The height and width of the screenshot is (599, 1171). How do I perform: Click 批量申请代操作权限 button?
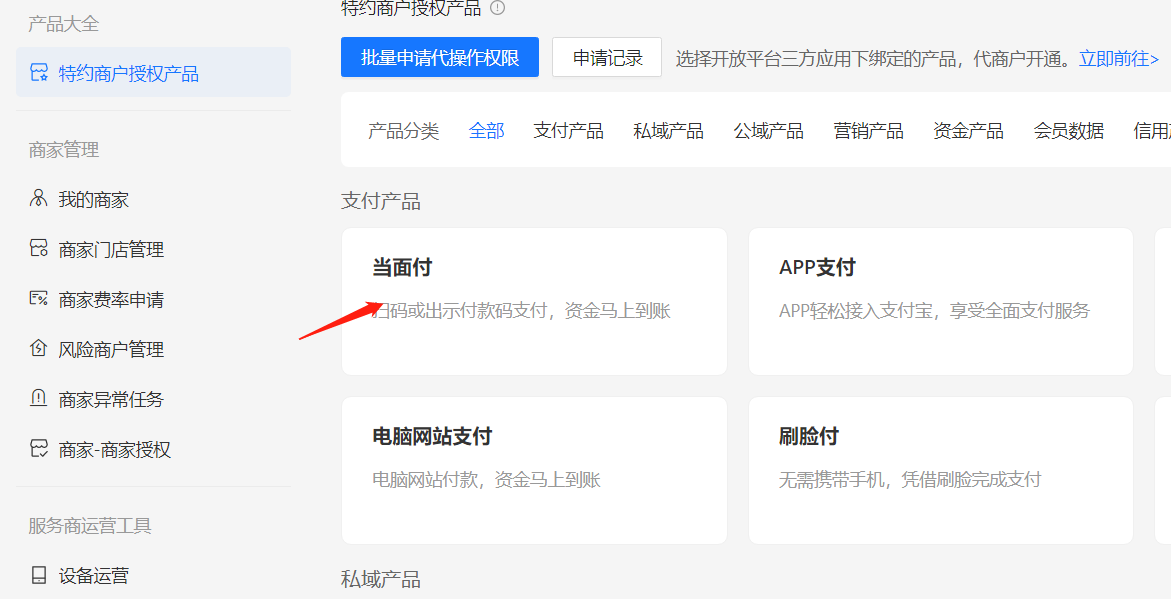point(440,58)
